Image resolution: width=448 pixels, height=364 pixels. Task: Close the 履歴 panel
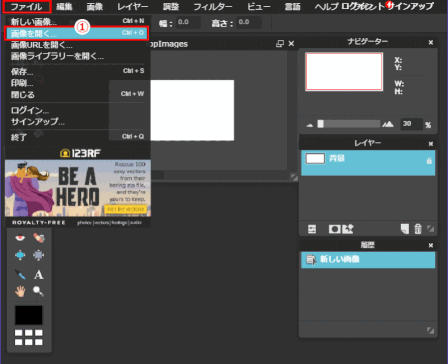[x=431, y=245]
